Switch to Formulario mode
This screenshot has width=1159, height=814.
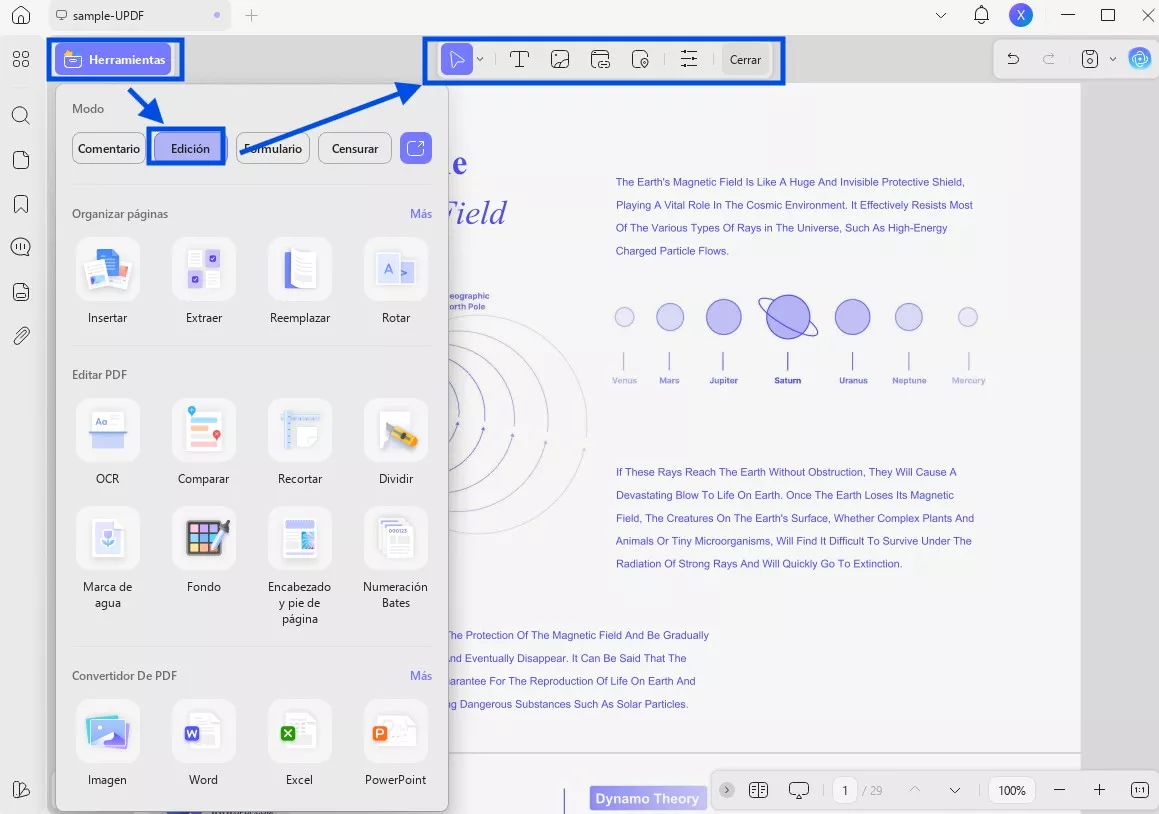tap(273, 149)
